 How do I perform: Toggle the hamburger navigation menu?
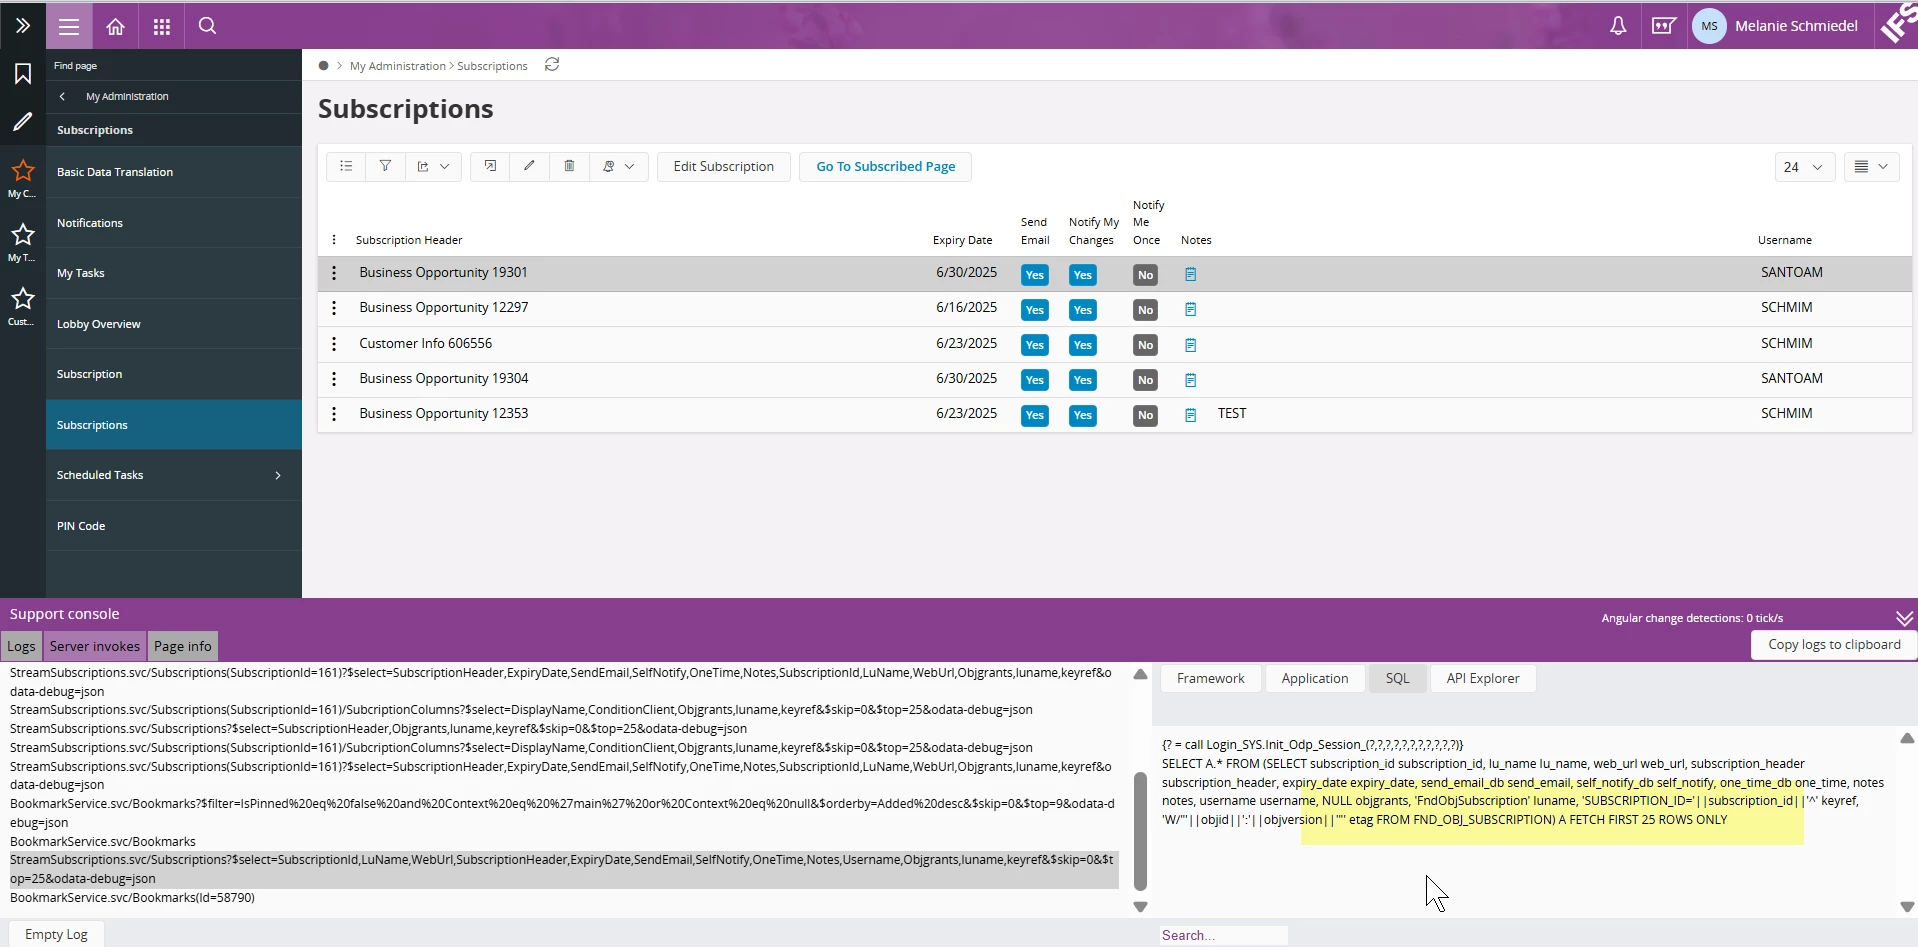[x=69, y=26]
